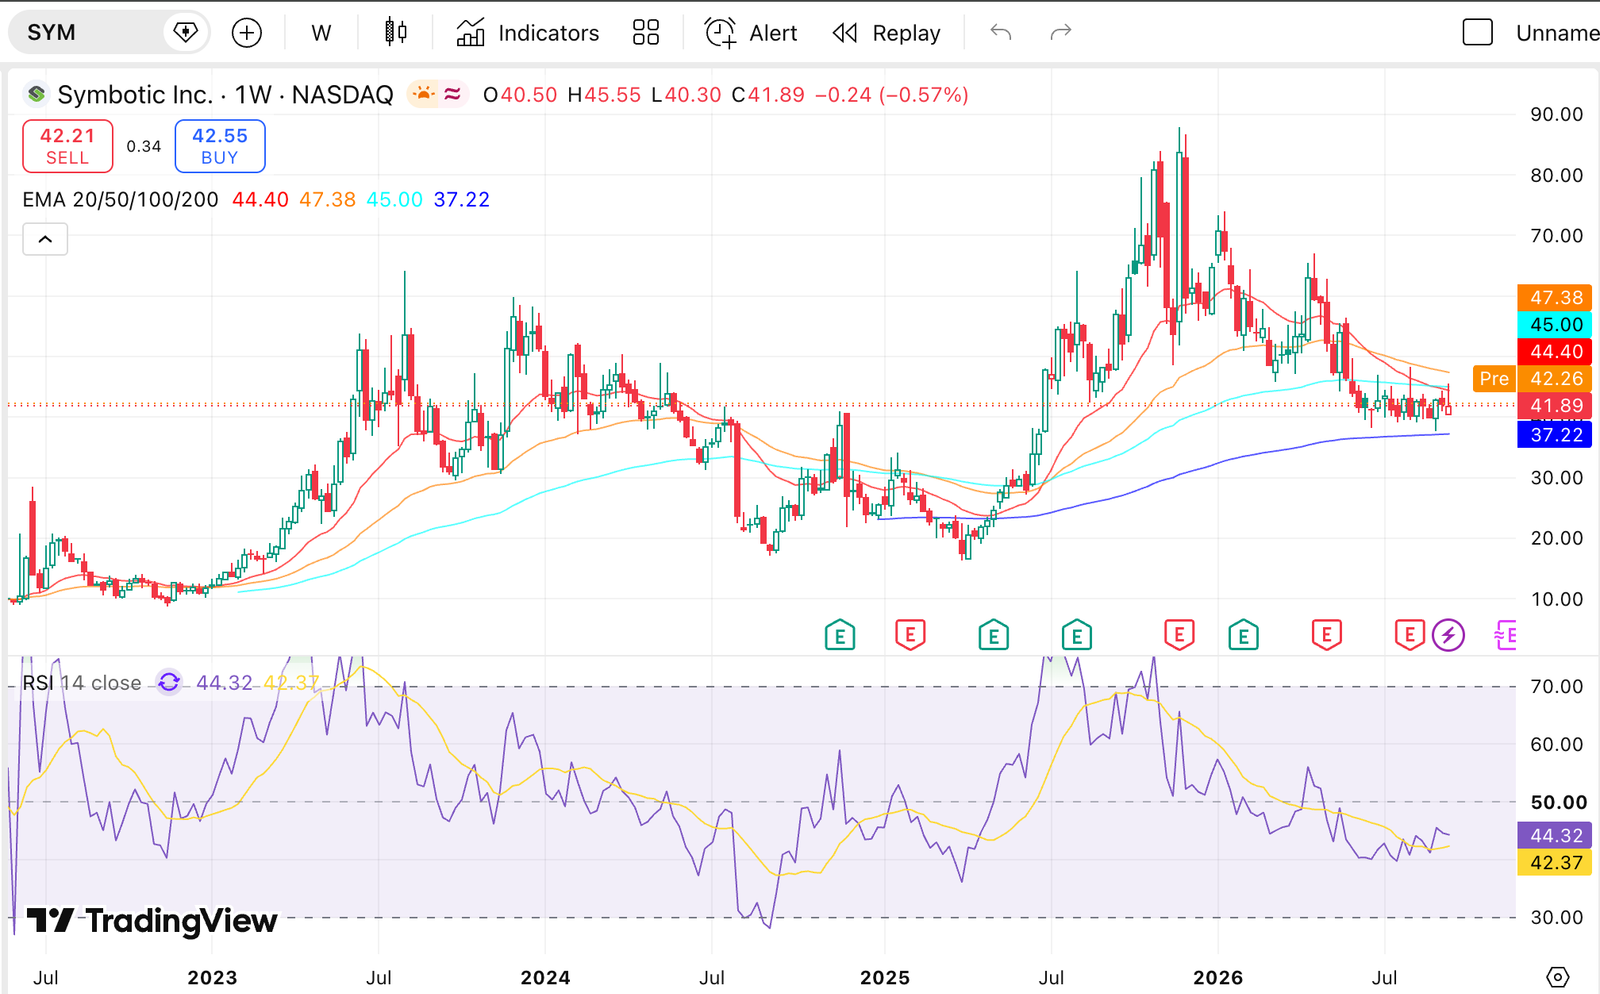
Task: Click the low value L40.30
Action: 686,95
